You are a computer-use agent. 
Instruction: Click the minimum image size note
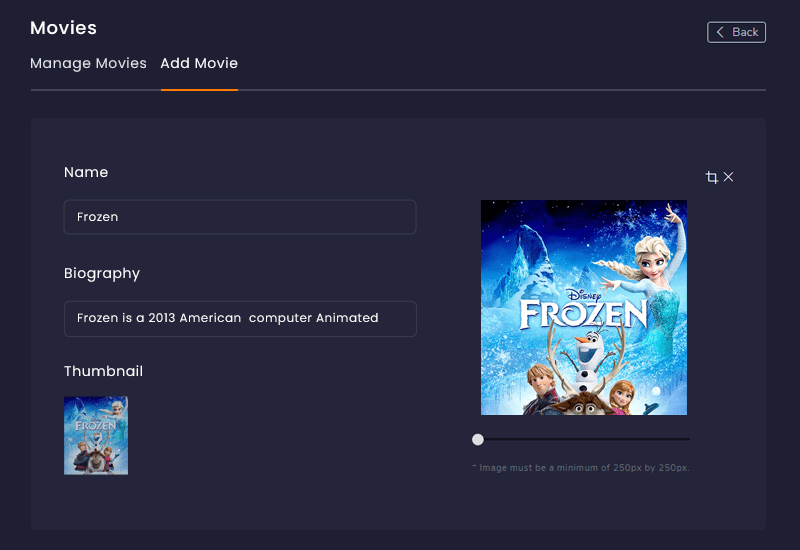tap(581, 467)
